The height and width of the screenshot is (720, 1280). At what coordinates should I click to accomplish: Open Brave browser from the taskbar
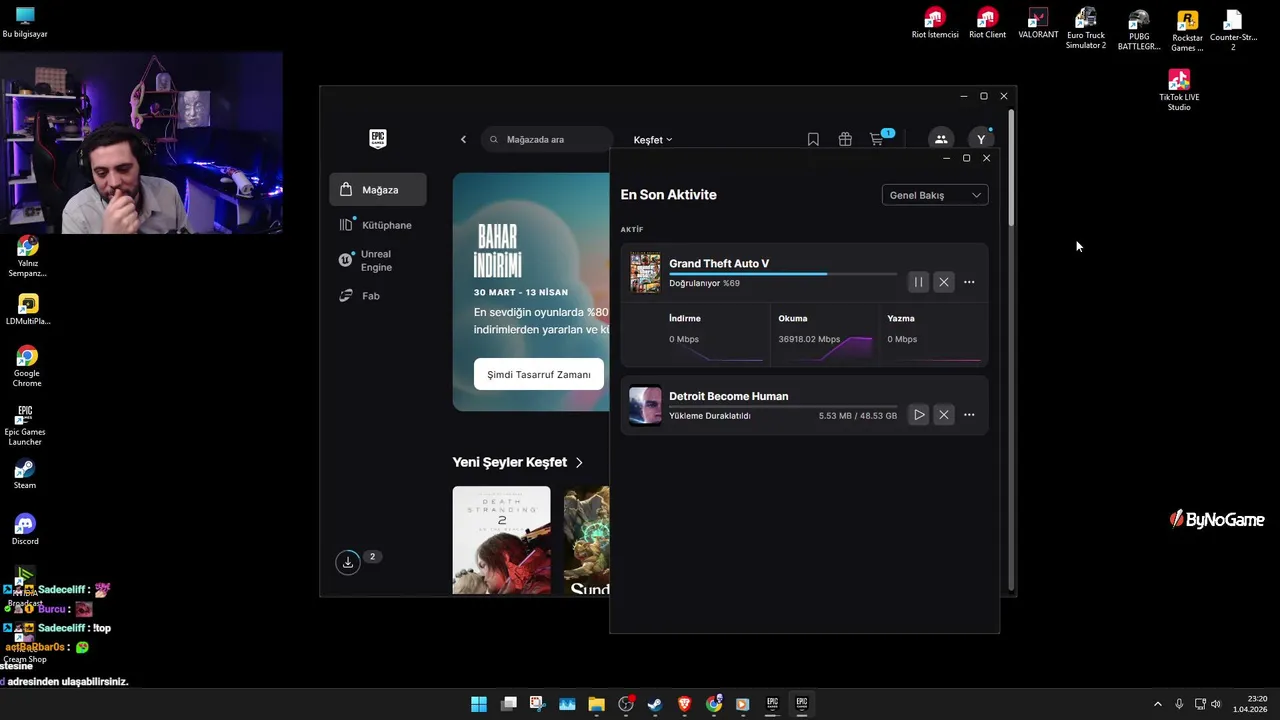[x=684, y=704]
